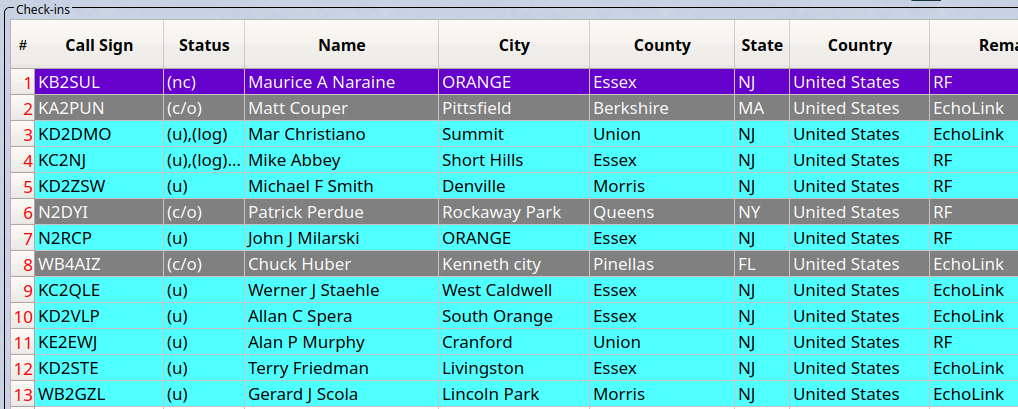
Task: Click the State column header
Action: pos(762,45)
